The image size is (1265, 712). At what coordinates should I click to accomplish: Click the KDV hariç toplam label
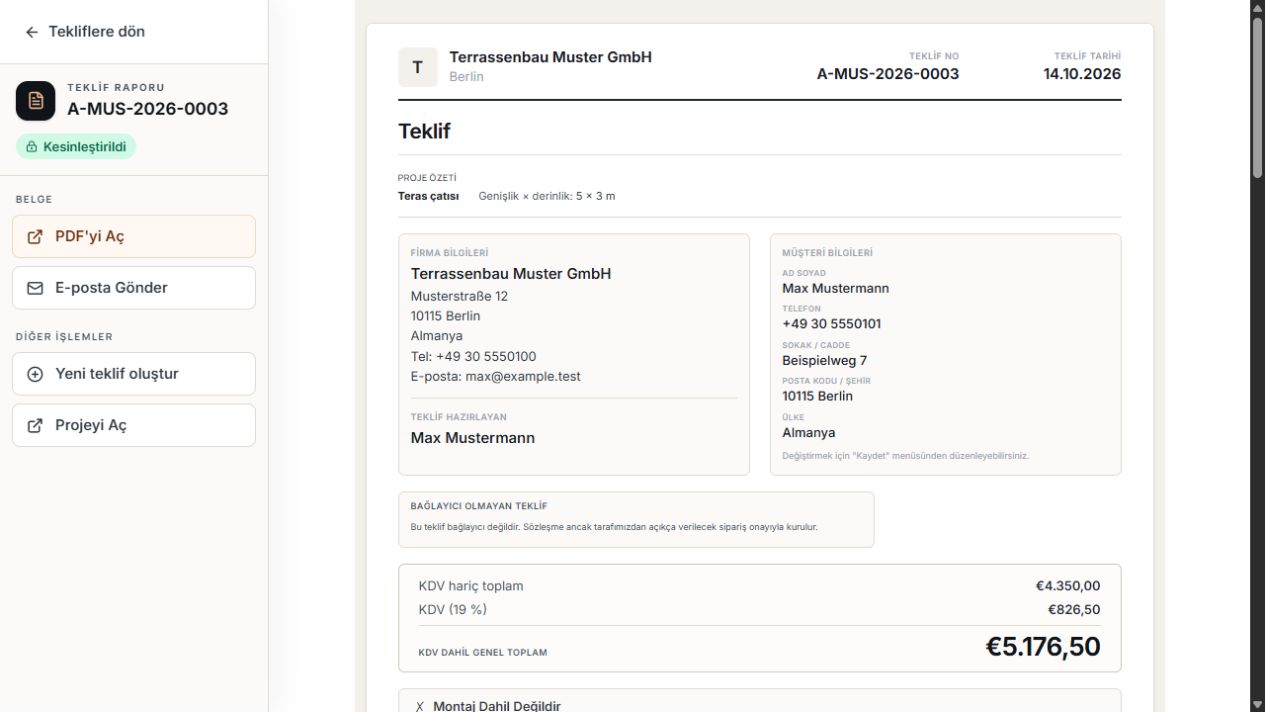(x=471, y=586)
